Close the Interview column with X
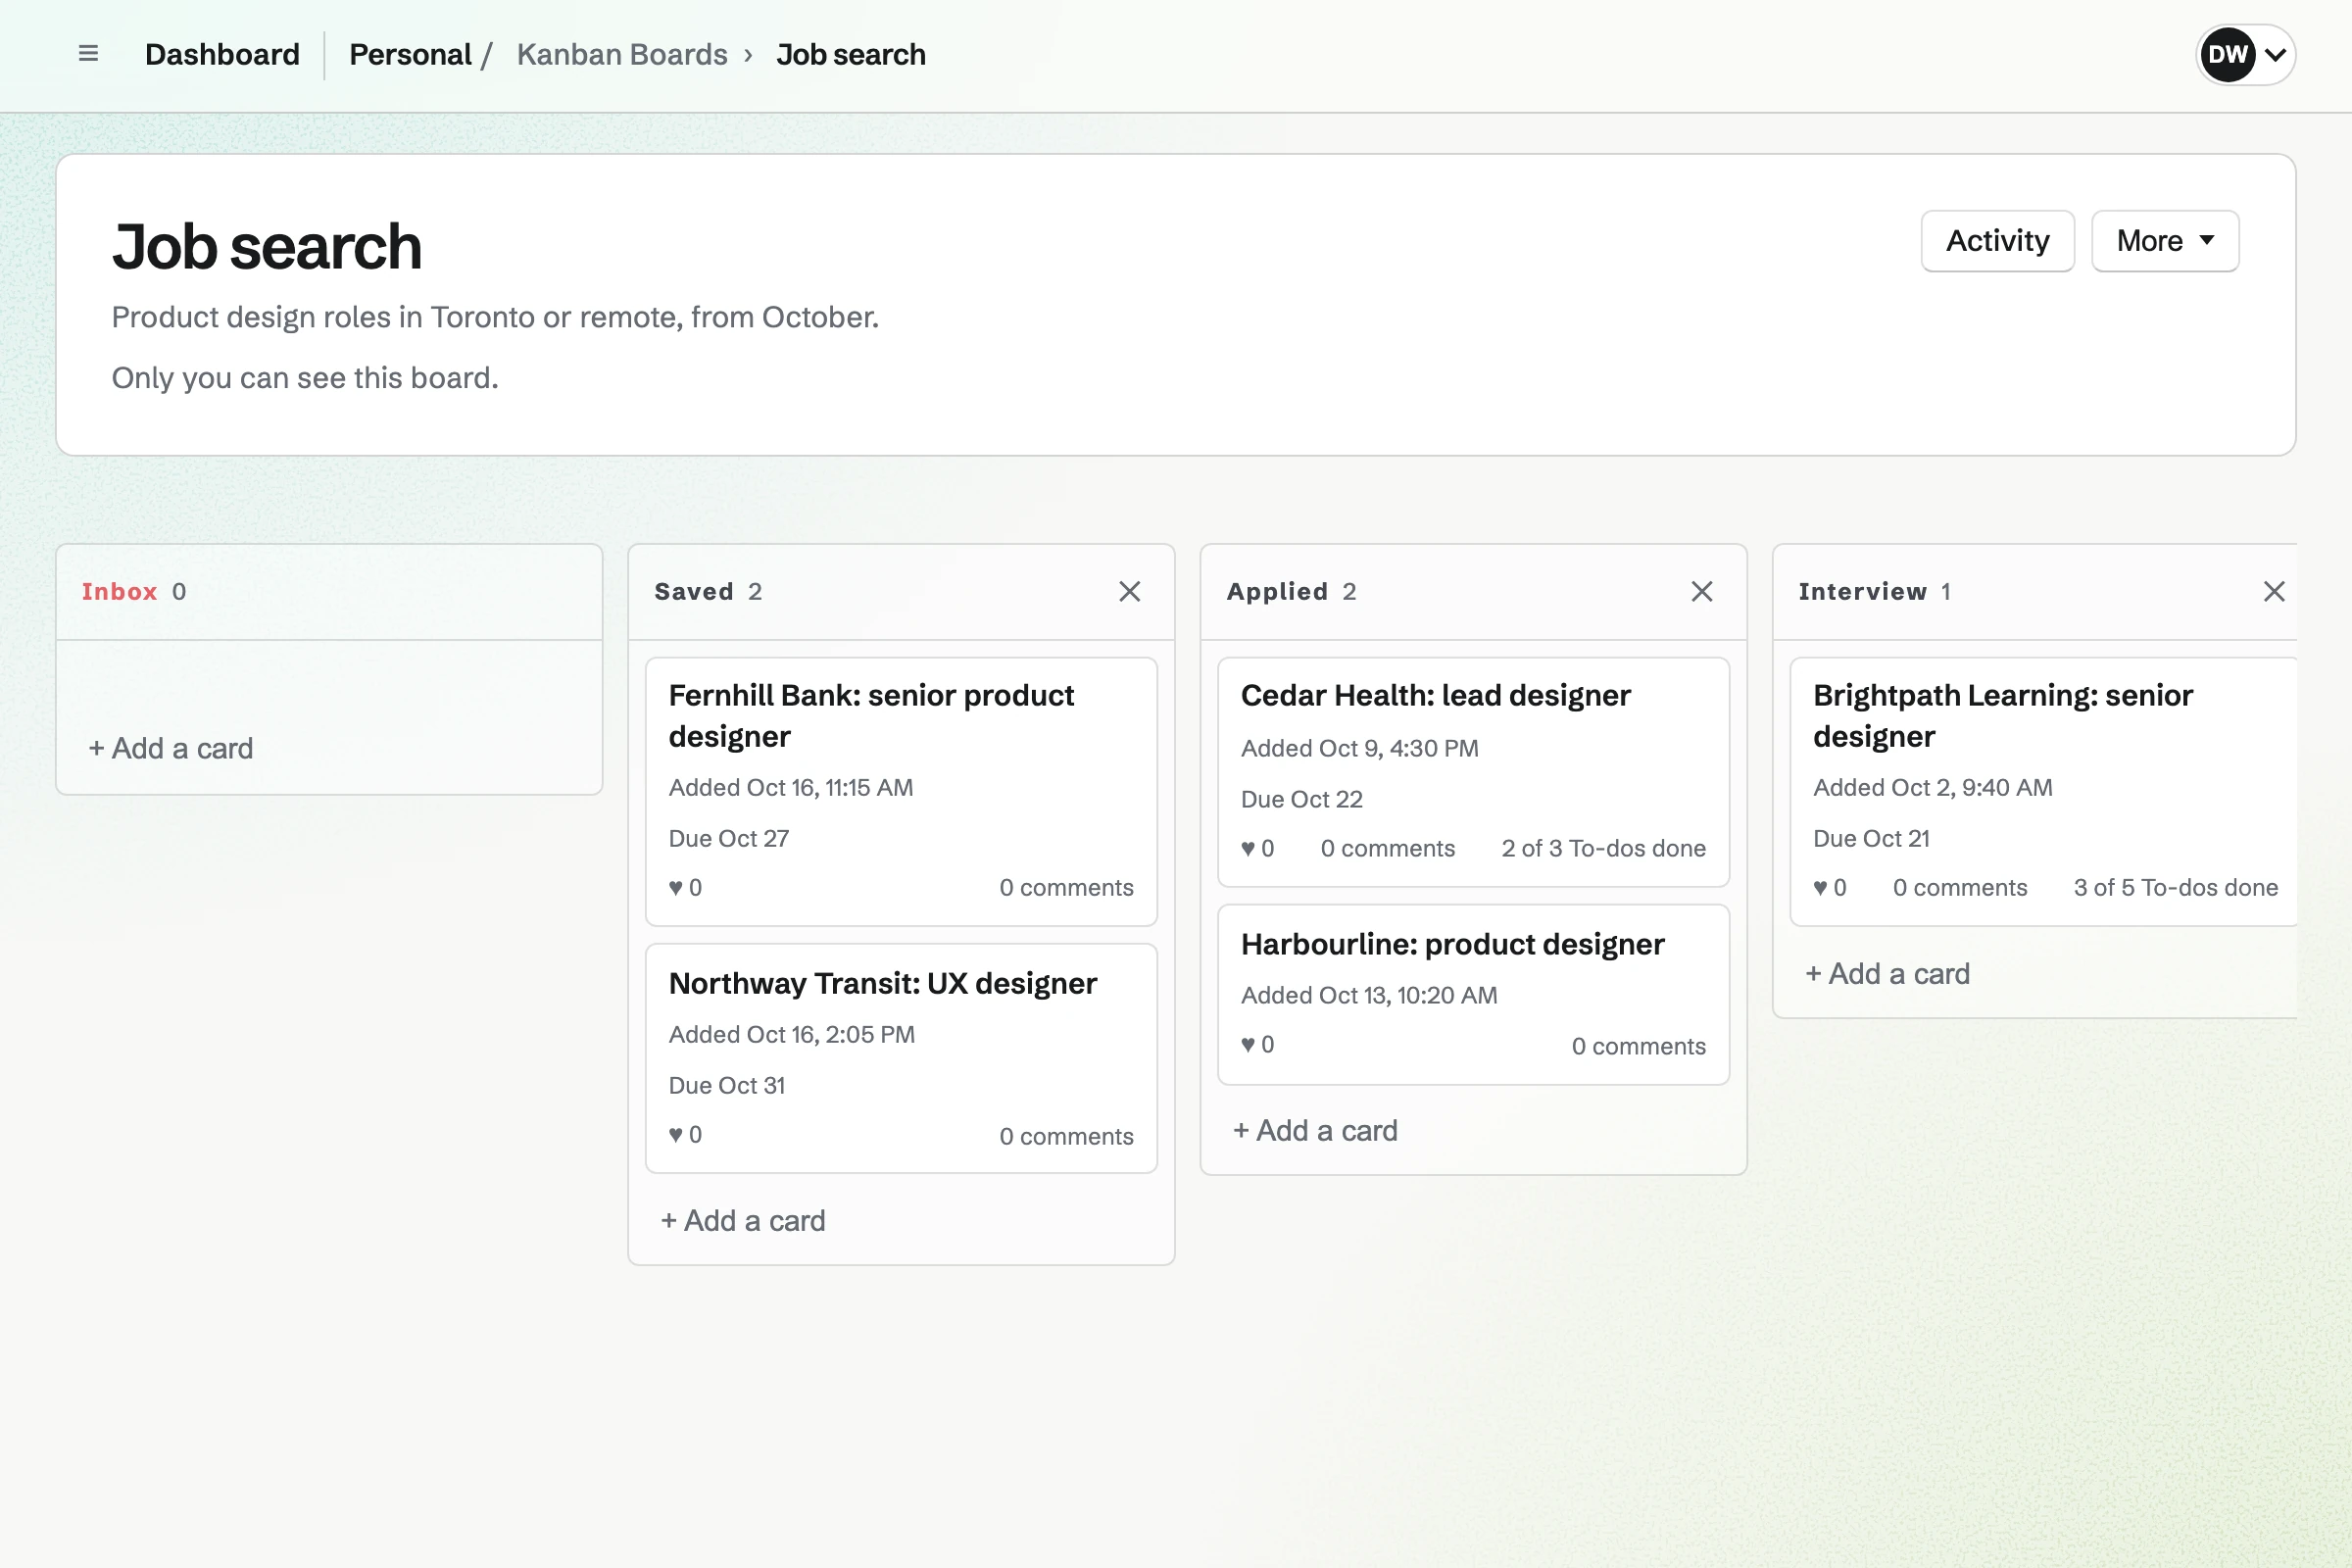 coord(2273,591)
